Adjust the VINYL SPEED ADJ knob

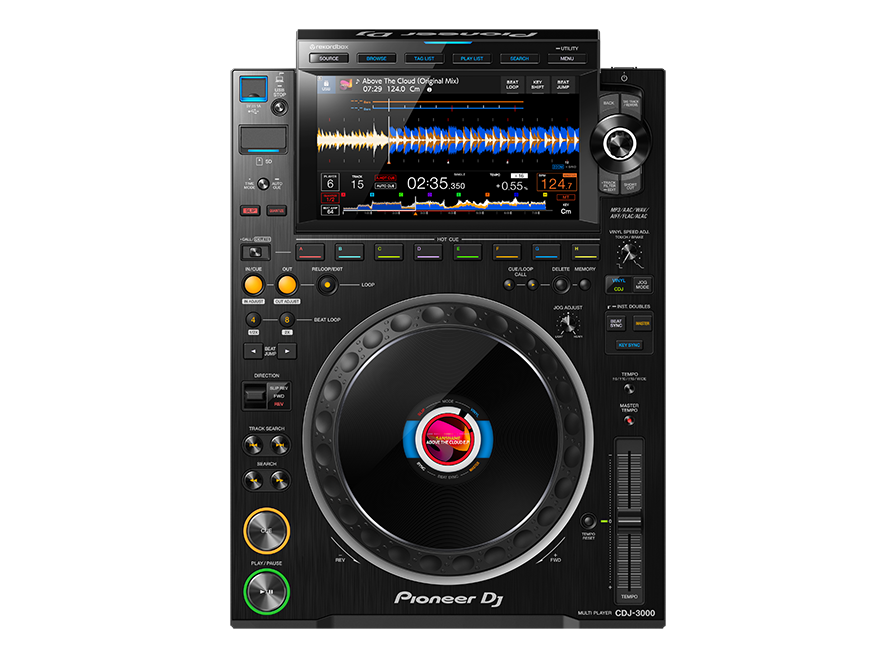[630, 253]
